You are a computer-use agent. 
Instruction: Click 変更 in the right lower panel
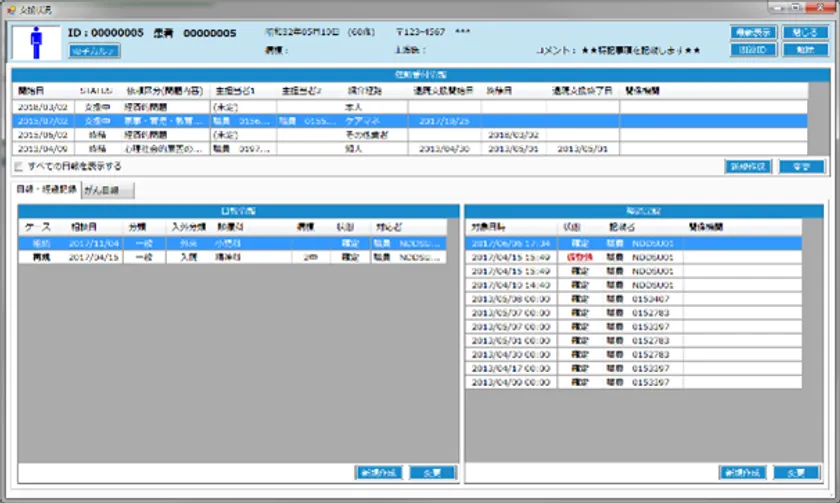click(x=797, y=472)
